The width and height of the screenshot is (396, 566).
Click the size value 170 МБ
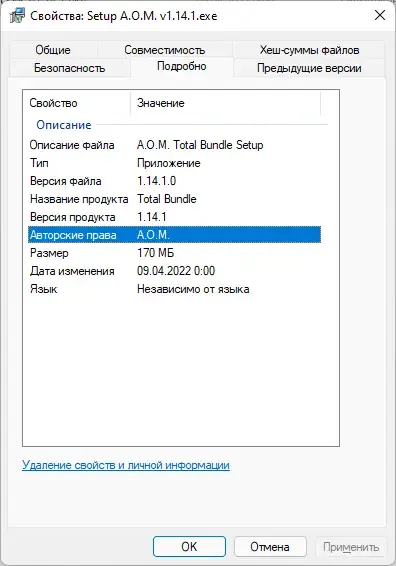pyautogui.click(x=155, y=253)
